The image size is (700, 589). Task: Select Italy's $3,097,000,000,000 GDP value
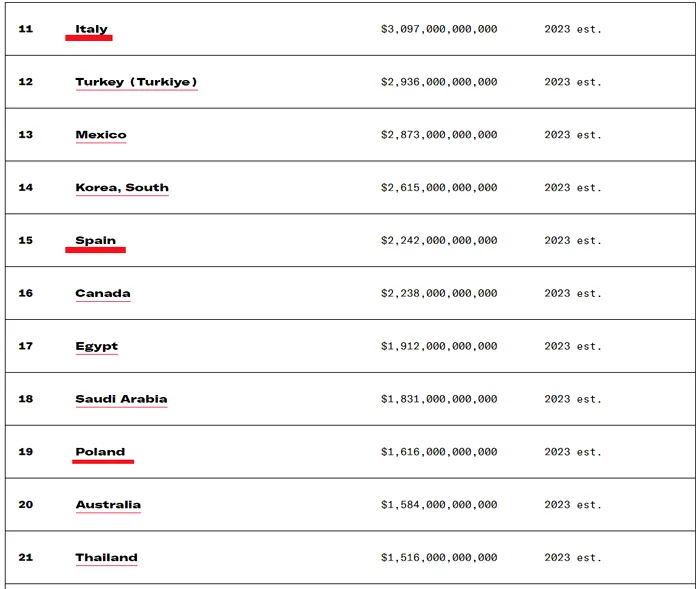pos(439,29)
